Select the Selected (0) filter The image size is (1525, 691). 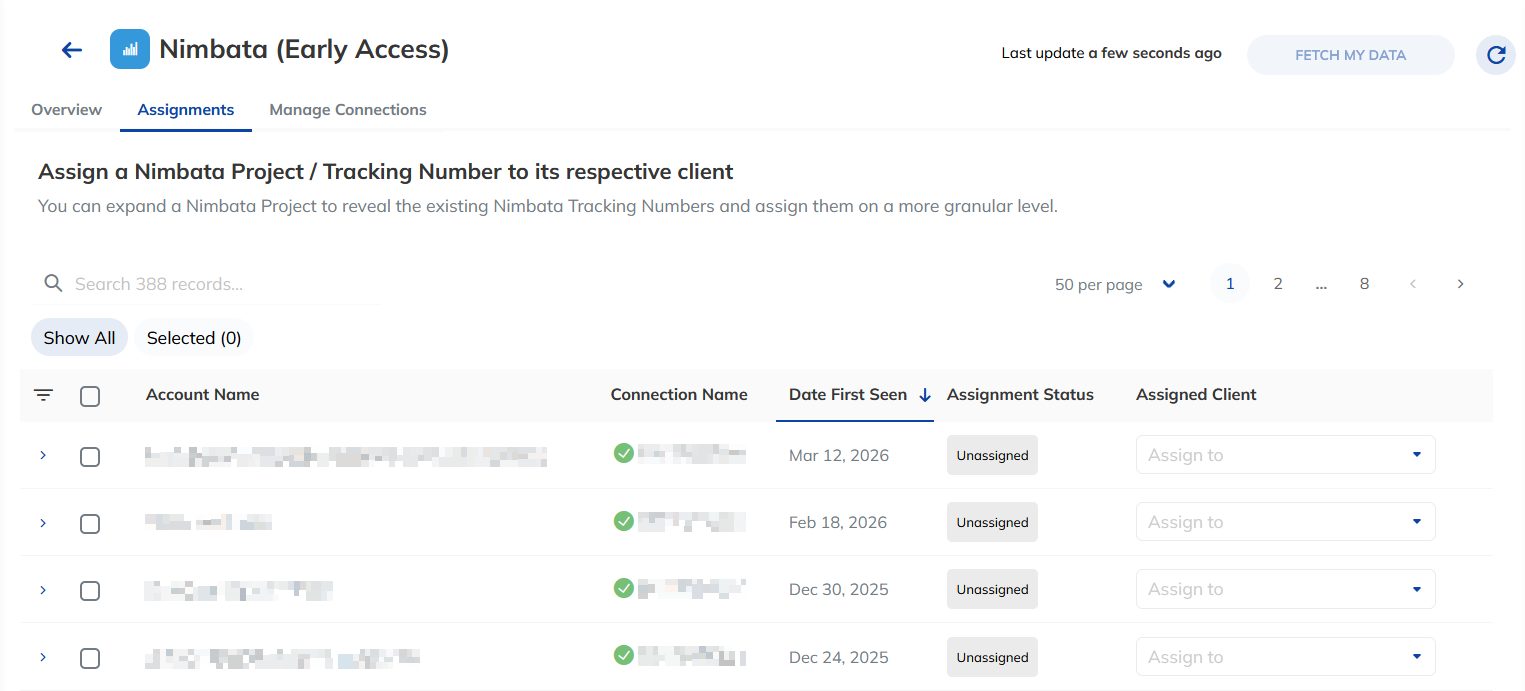pos(194,338)
